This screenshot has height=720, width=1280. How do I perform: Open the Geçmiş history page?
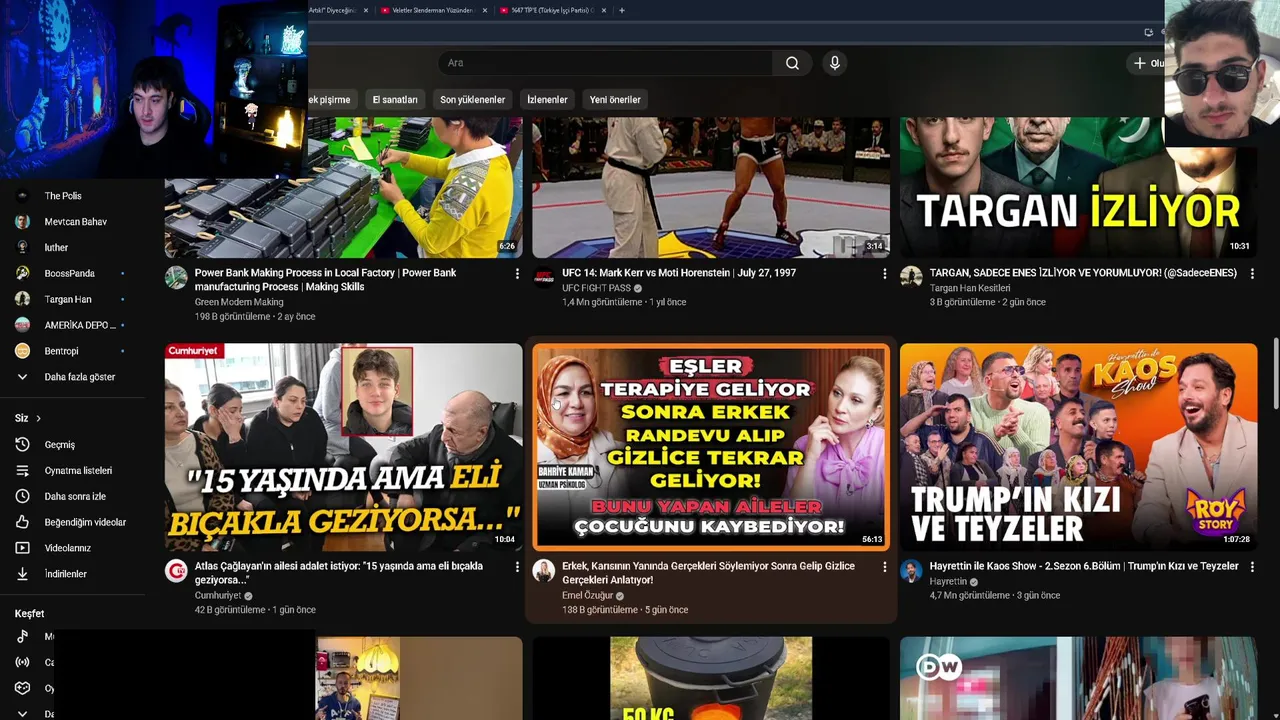tap(60, 445)
